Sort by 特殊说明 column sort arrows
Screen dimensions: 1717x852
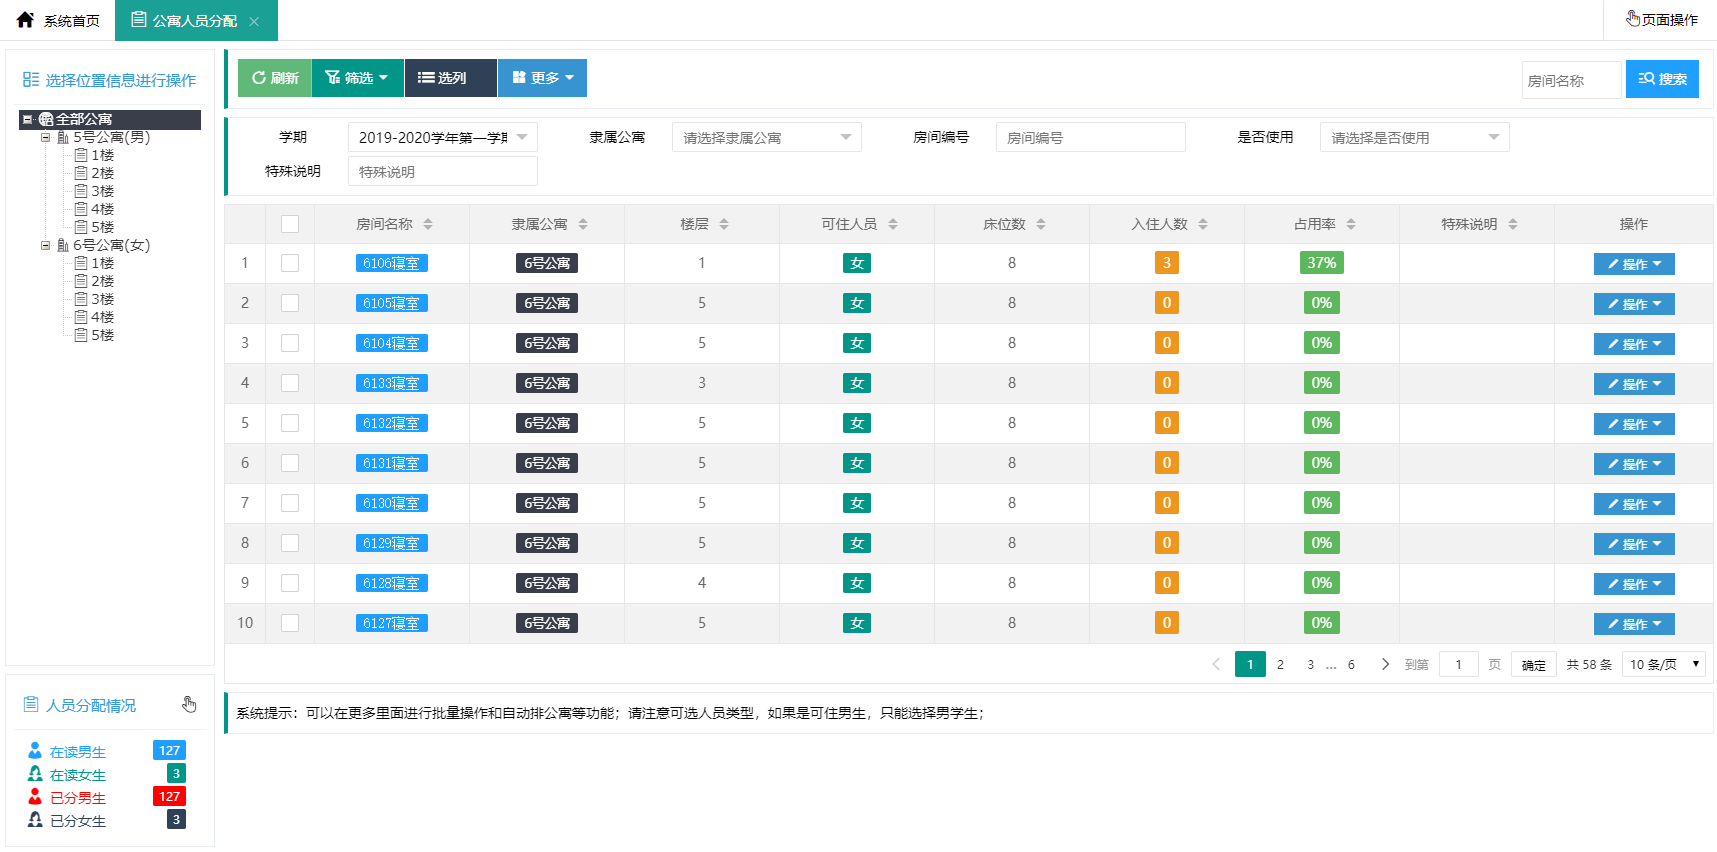pyautogui.click(x=1513, y=224)
